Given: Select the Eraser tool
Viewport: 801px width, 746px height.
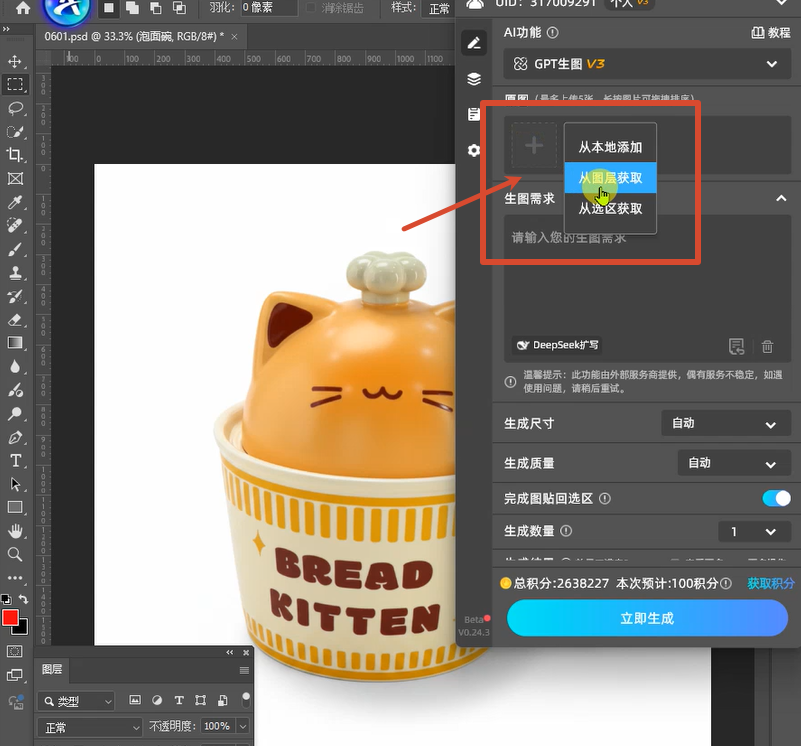Looking at the screenshot, I should [x=15, y=320].
